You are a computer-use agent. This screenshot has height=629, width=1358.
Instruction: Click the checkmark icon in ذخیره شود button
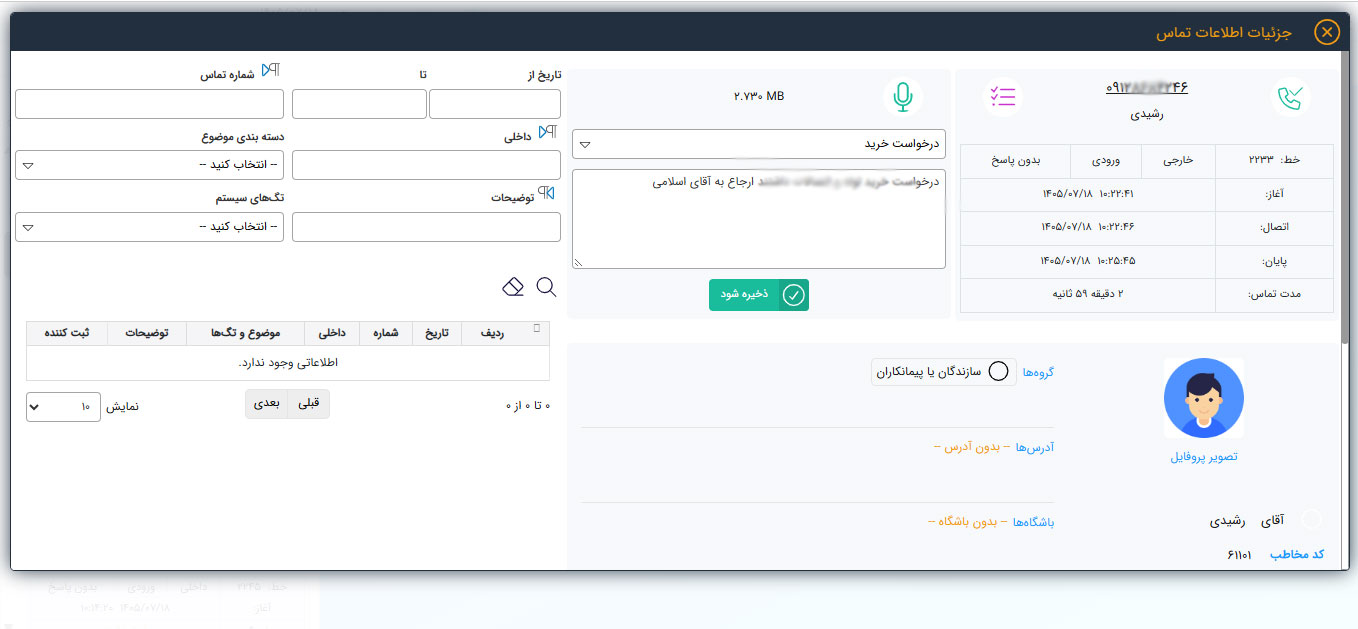(793, 295)
